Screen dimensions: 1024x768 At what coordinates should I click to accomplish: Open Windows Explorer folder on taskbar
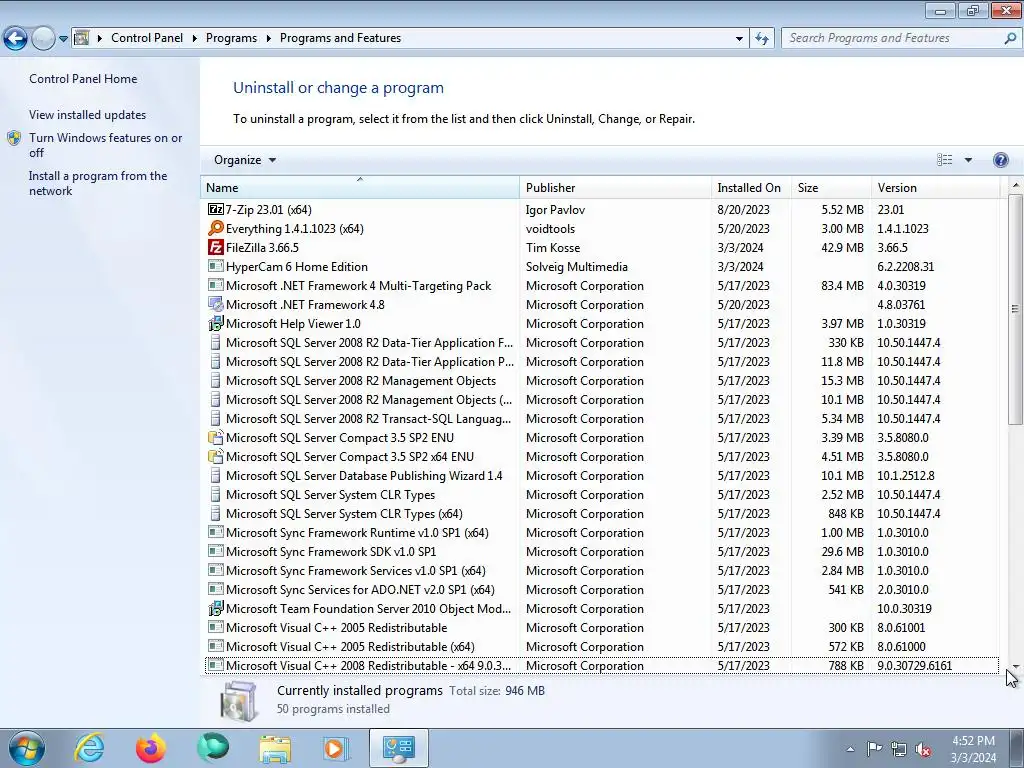[275, 748]
